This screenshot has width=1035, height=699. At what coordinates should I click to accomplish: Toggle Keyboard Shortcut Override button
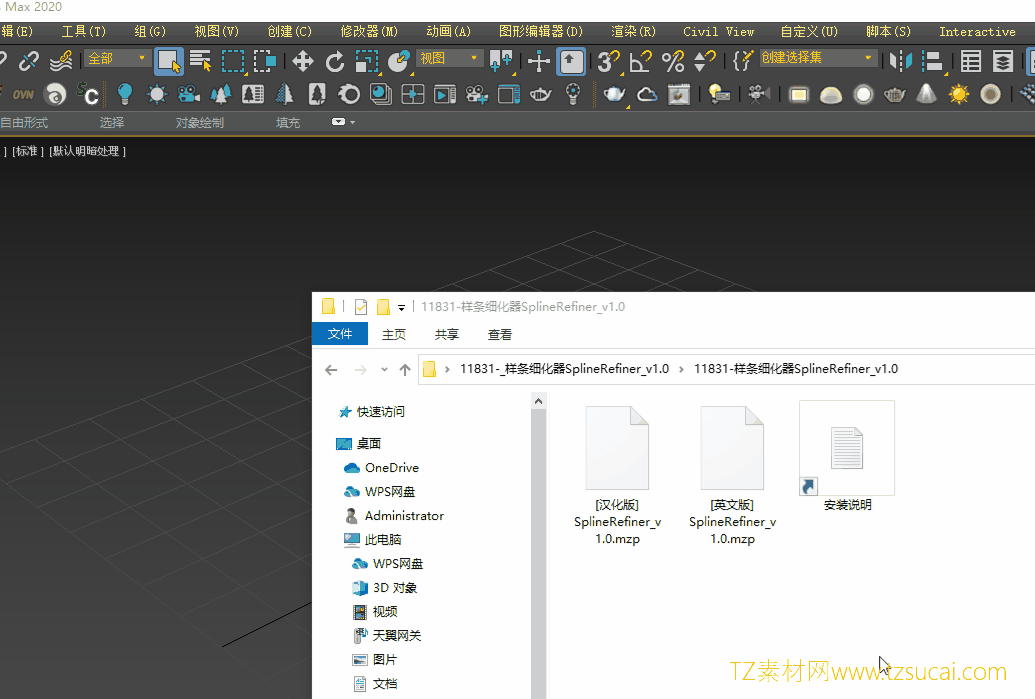pos(571,61)
